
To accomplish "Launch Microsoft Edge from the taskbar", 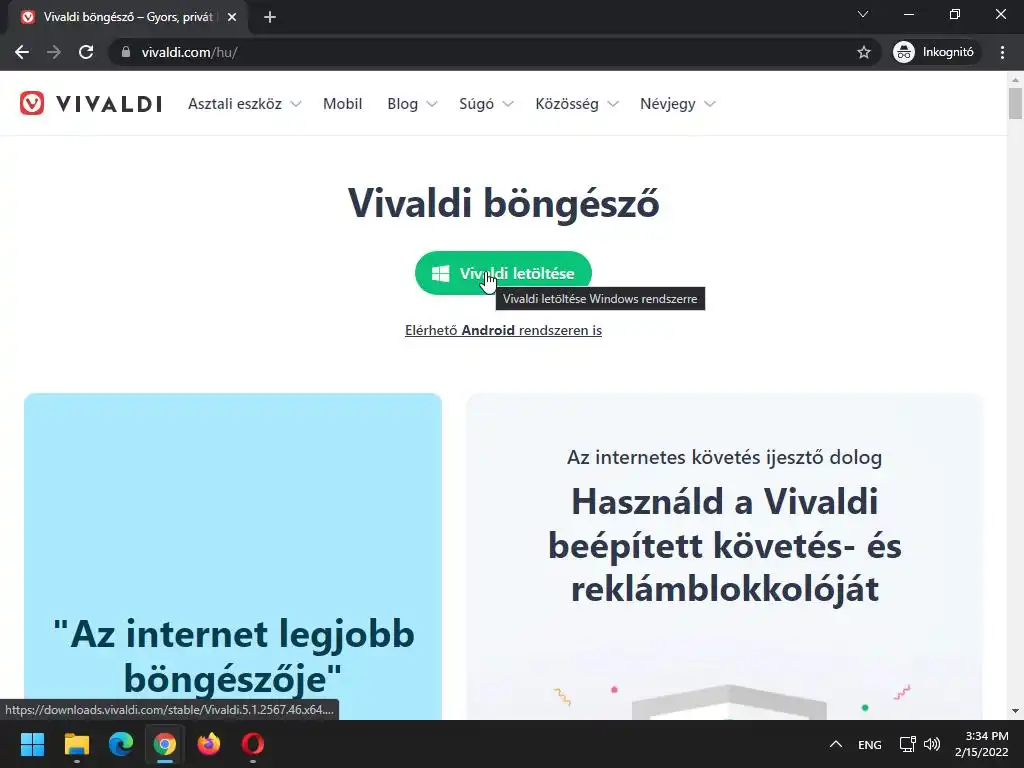I will pyautogui.click(x=121, y=744).
